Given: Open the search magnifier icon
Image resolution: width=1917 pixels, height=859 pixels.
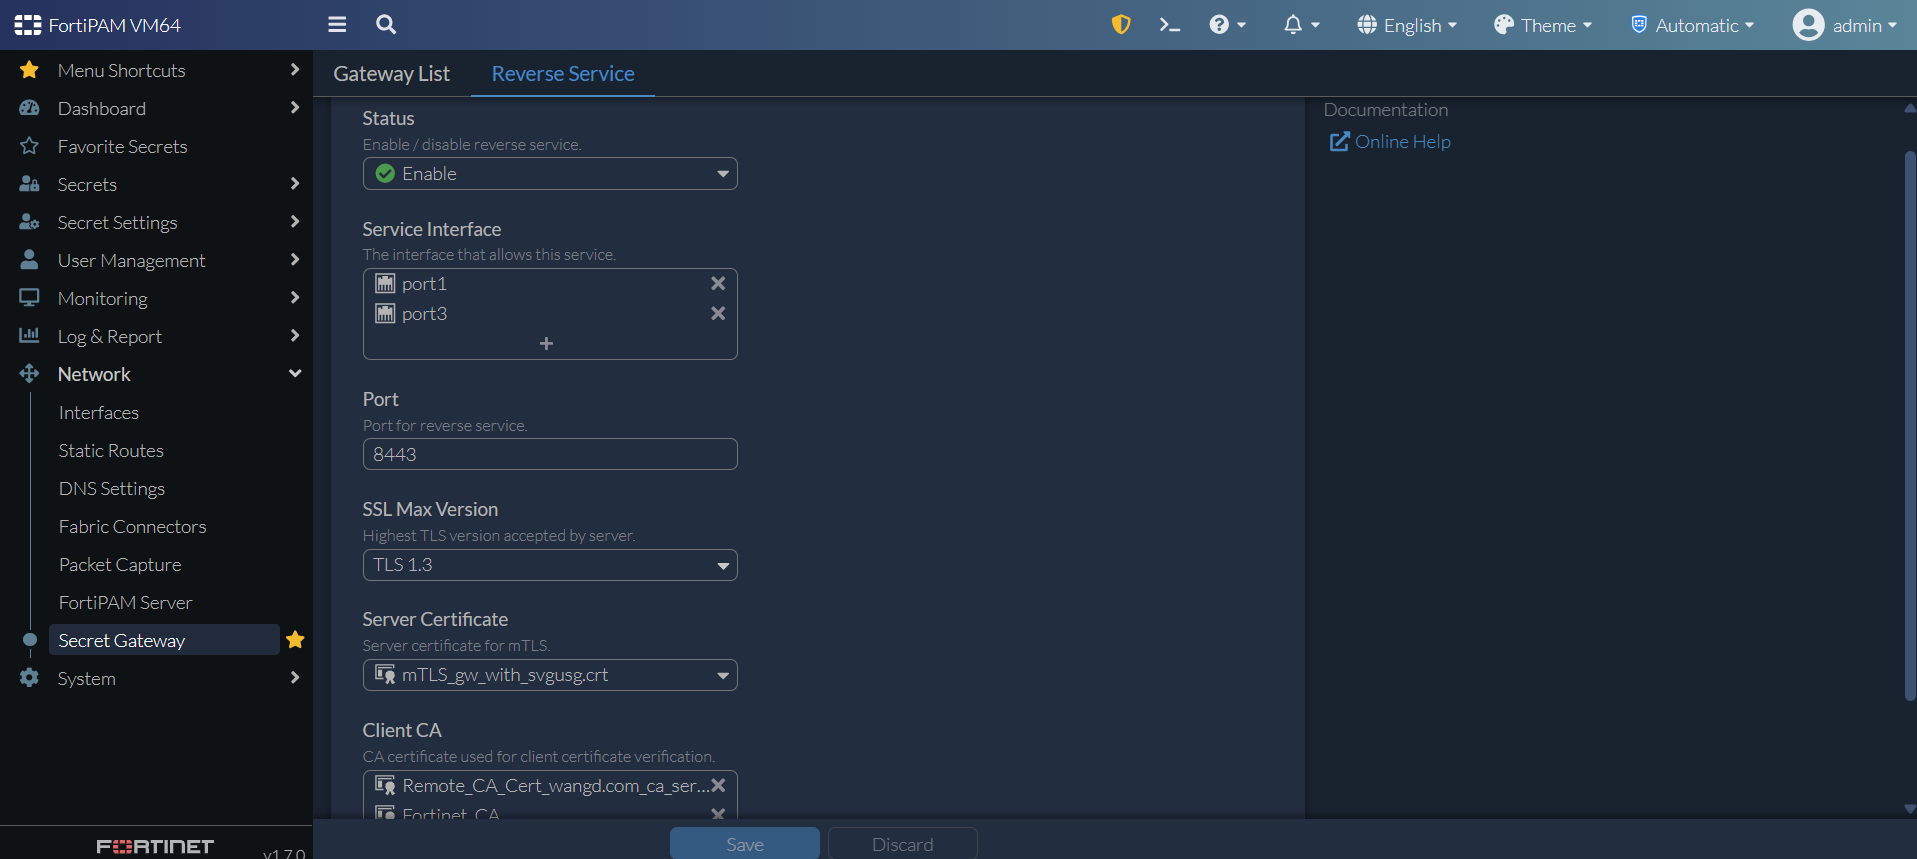Looking at the screenshot, I should 386,25.
